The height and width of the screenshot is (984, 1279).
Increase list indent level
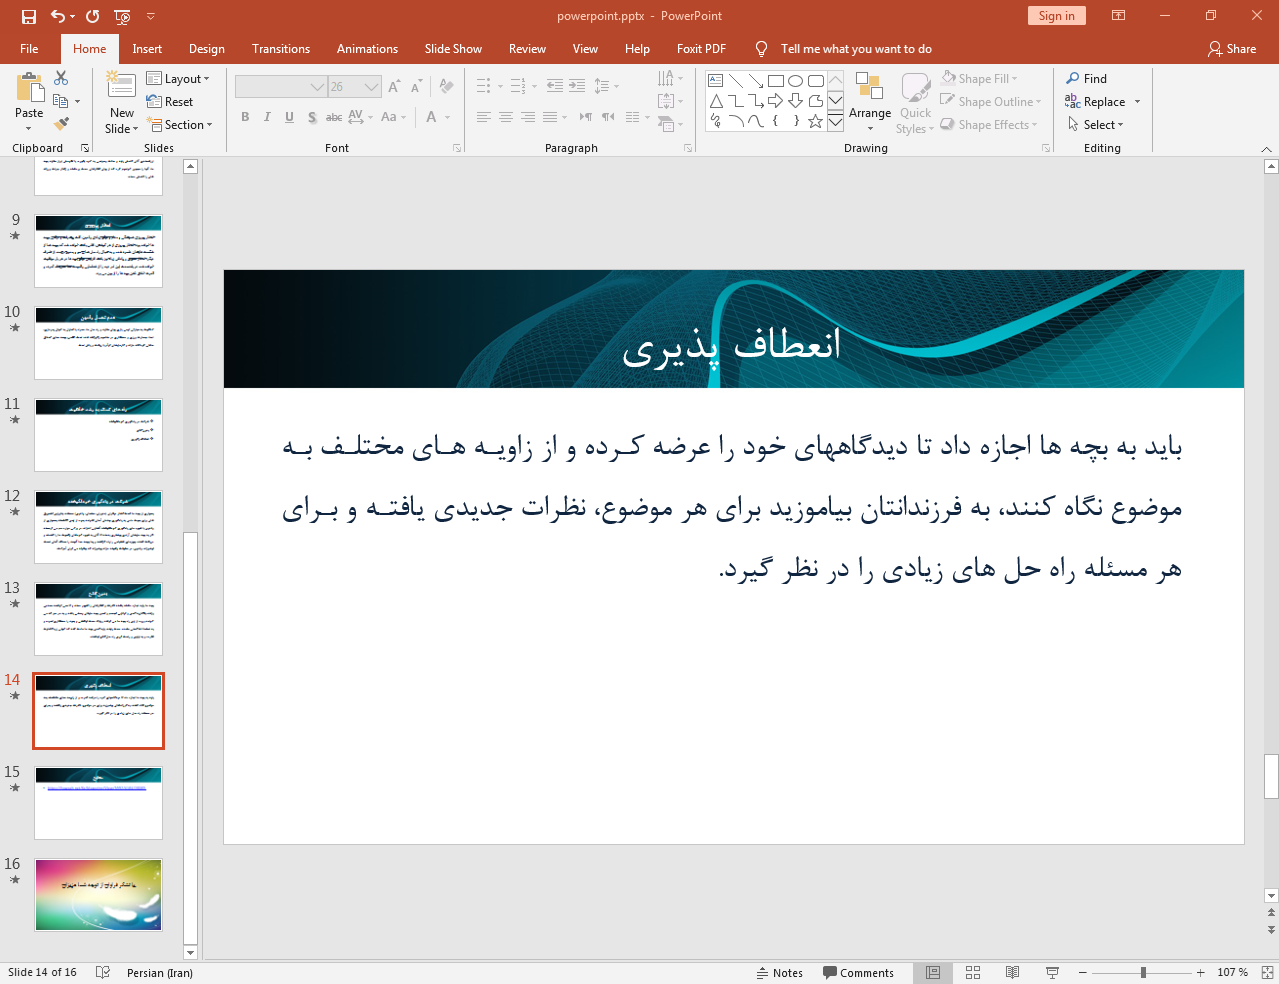click(577, 86)
